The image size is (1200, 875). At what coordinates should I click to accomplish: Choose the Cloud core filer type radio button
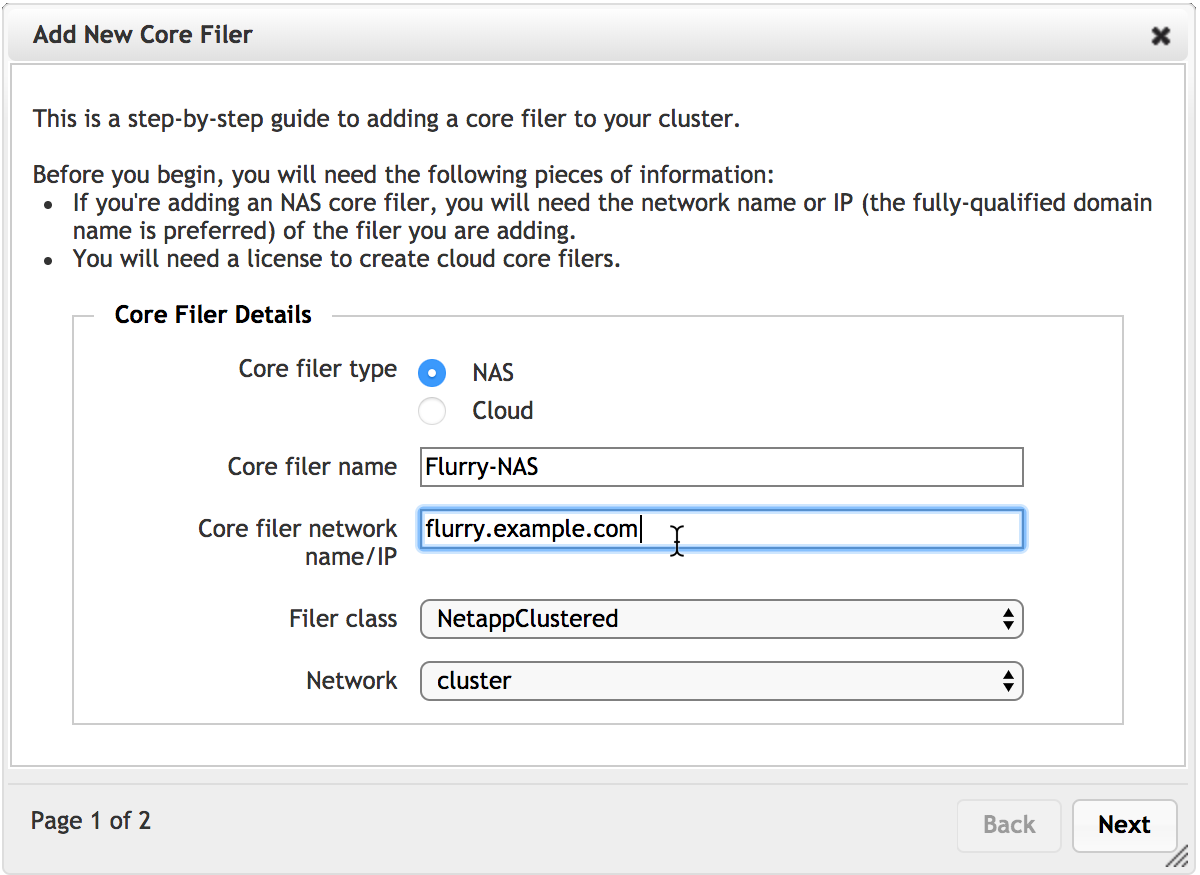(432, 411)
